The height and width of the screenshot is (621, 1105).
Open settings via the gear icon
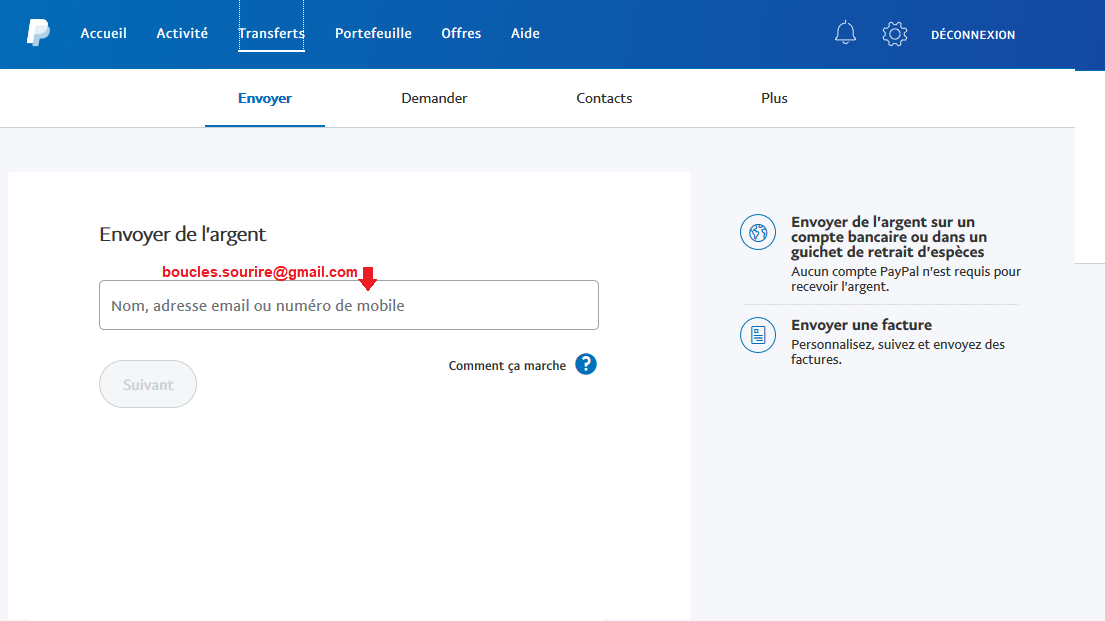(x=894, y=34)
